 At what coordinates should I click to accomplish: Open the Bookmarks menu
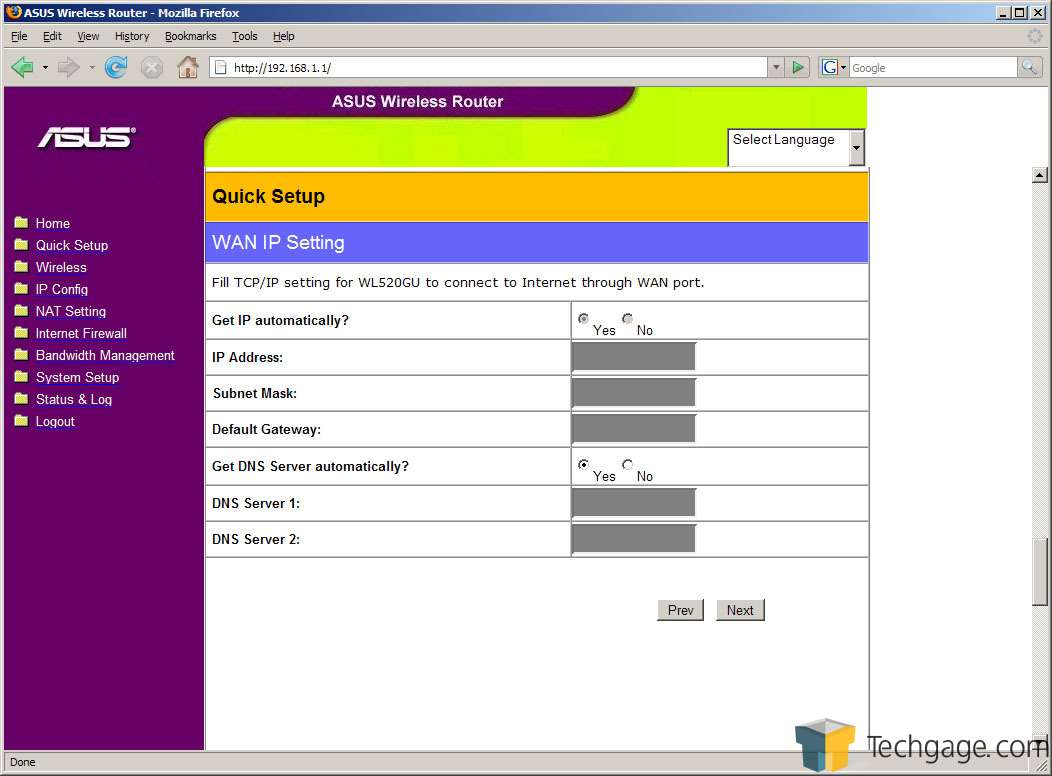point(191,36)
